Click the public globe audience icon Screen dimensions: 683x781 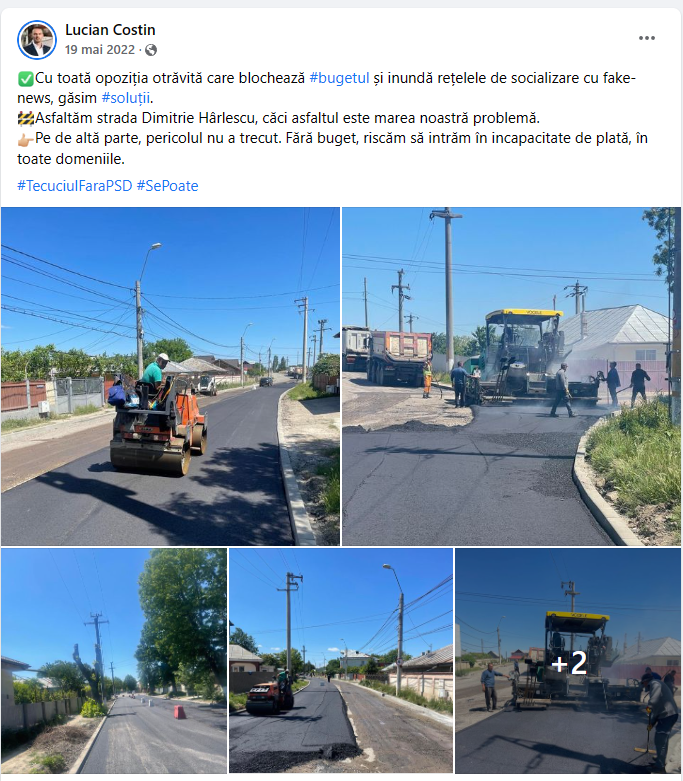pyautogui.click(x=151, y=50)
